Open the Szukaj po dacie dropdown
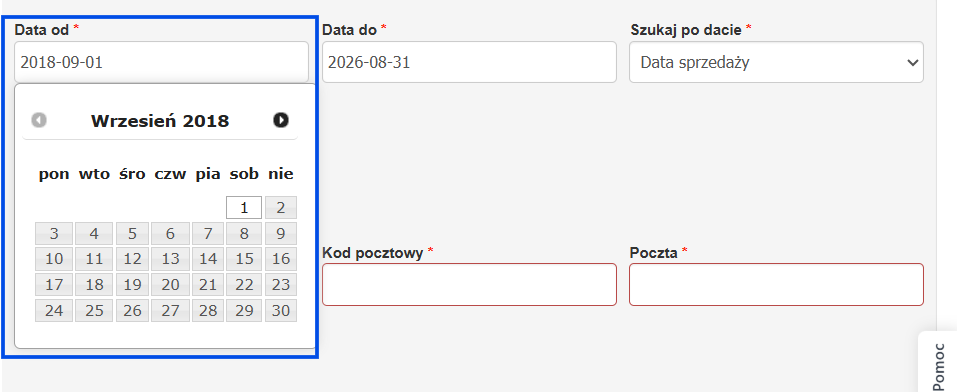This screenshot has width=957, height=392. click(776, 62)
